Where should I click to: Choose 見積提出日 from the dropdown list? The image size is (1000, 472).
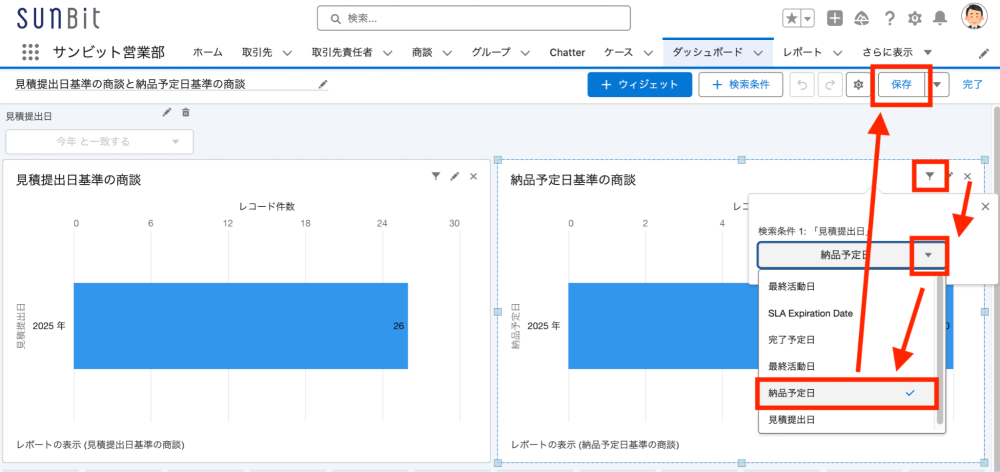(791, 420)
